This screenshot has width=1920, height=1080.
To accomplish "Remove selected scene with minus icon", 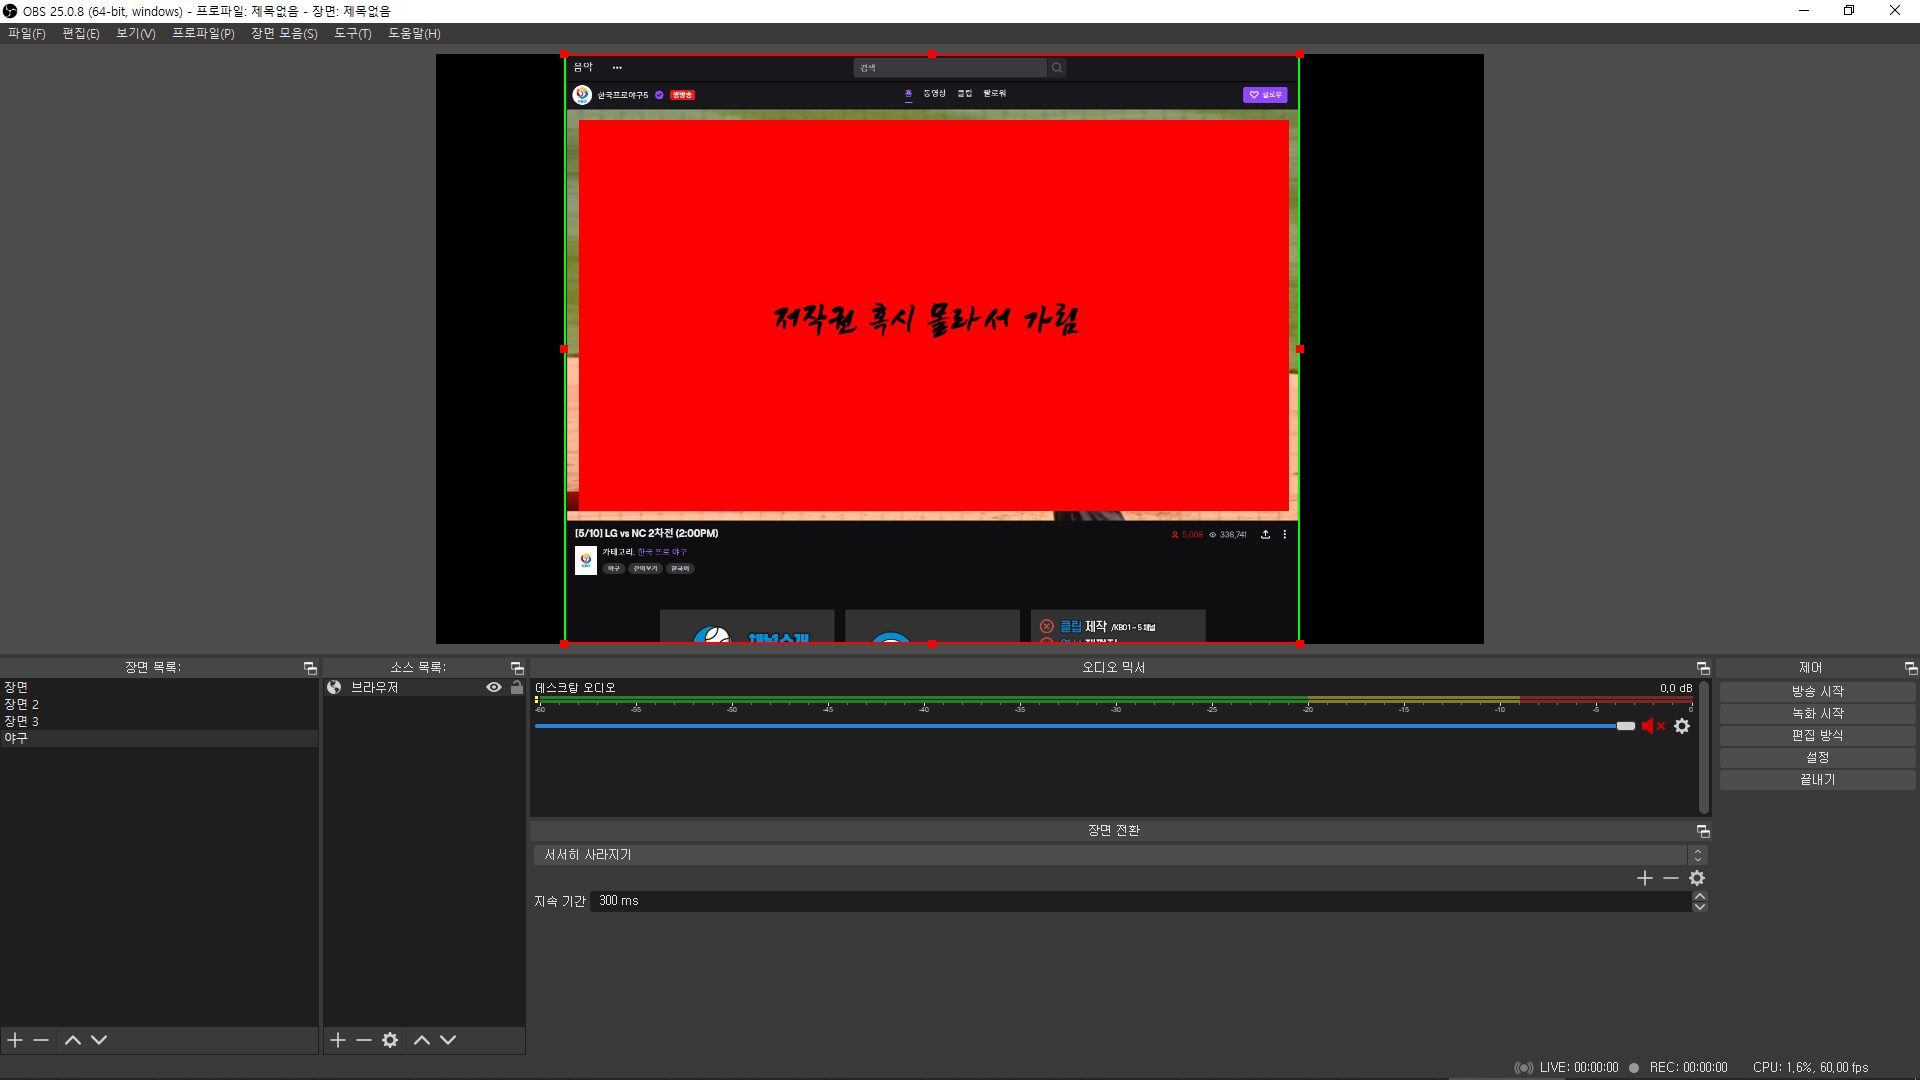I will 41,1040.
